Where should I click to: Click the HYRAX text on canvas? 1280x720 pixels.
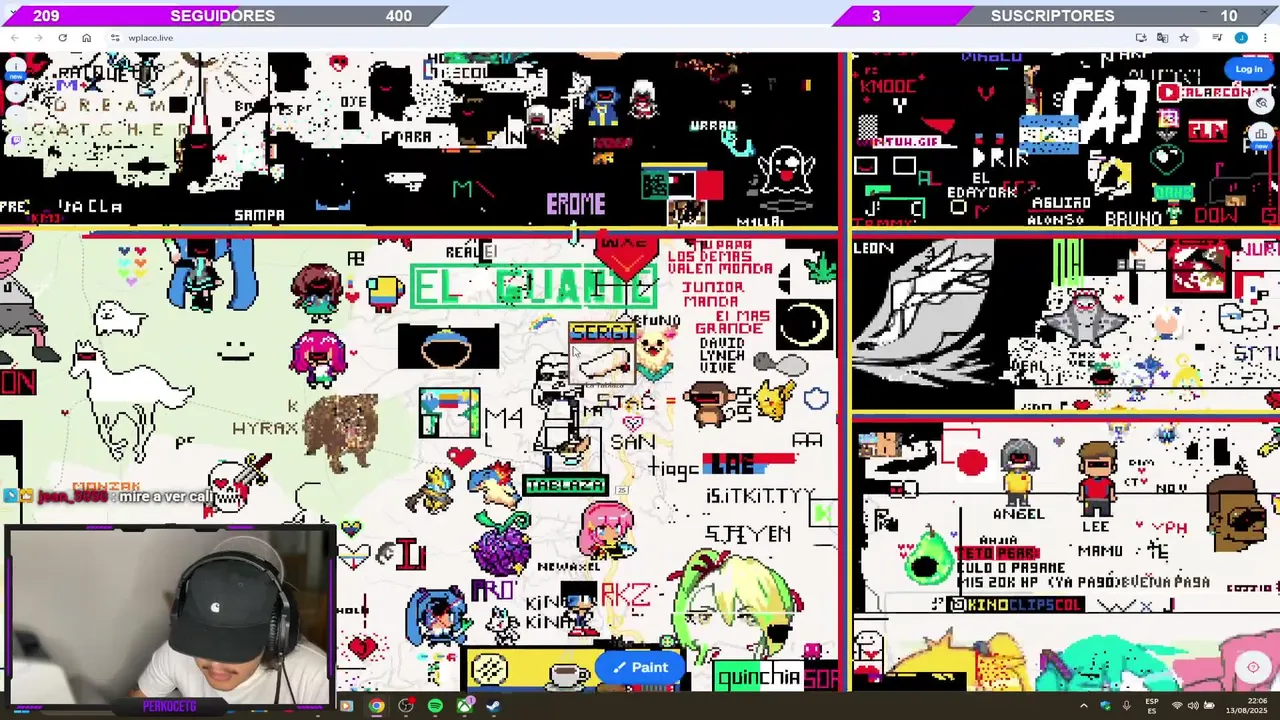click(265, 428)
